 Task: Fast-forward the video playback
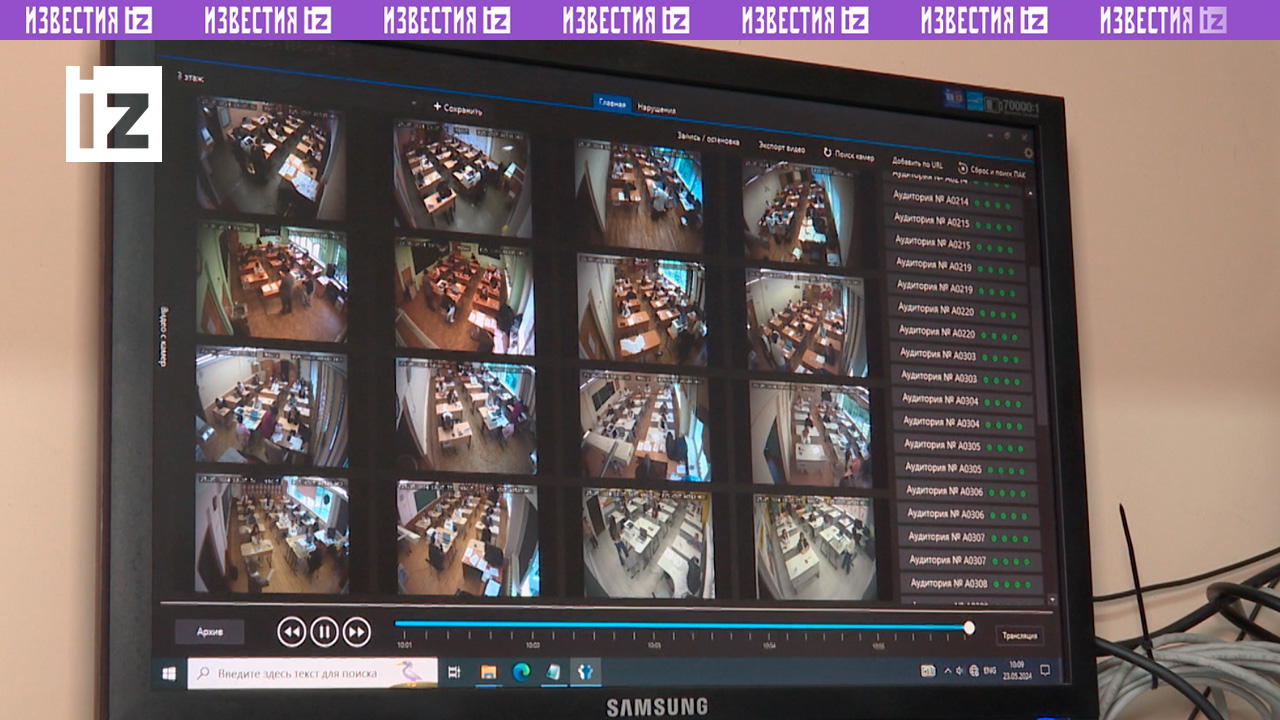[x=357, y=632]
